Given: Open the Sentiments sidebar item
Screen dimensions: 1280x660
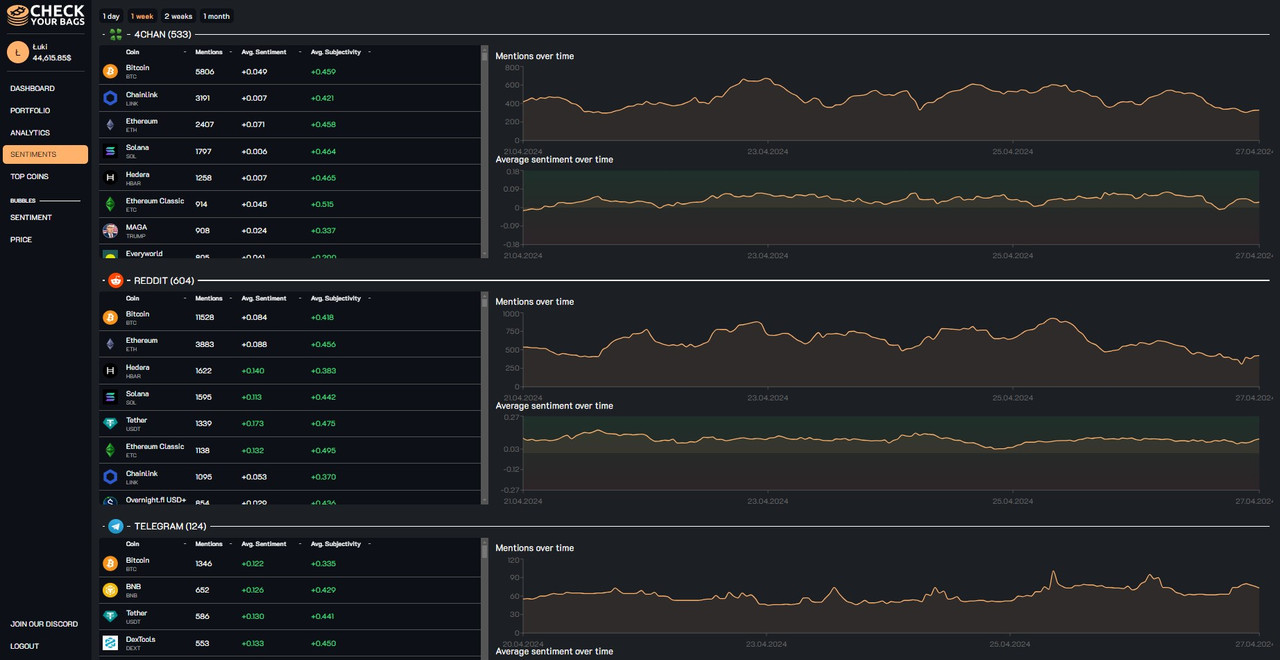Looking at the screenshot, I should pyautogui.click(x=45, y=154).
